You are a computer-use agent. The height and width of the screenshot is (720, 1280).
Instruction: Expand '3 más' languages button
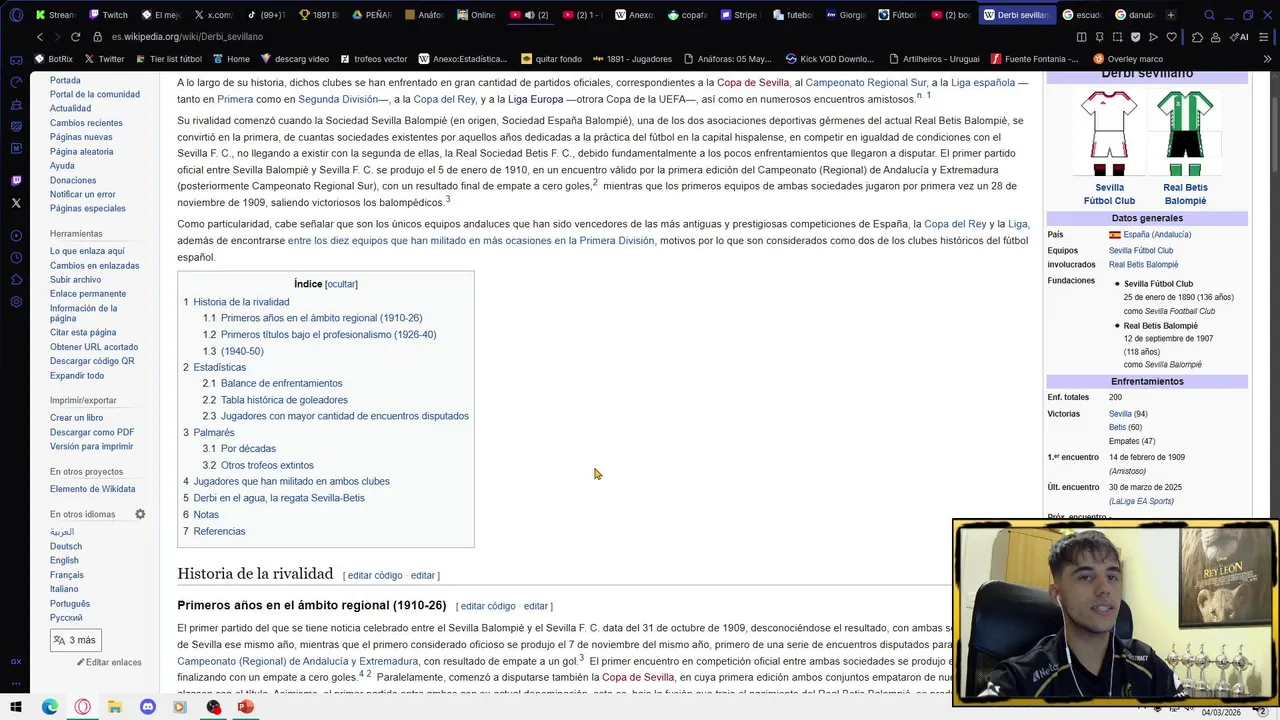pos(75,640)
